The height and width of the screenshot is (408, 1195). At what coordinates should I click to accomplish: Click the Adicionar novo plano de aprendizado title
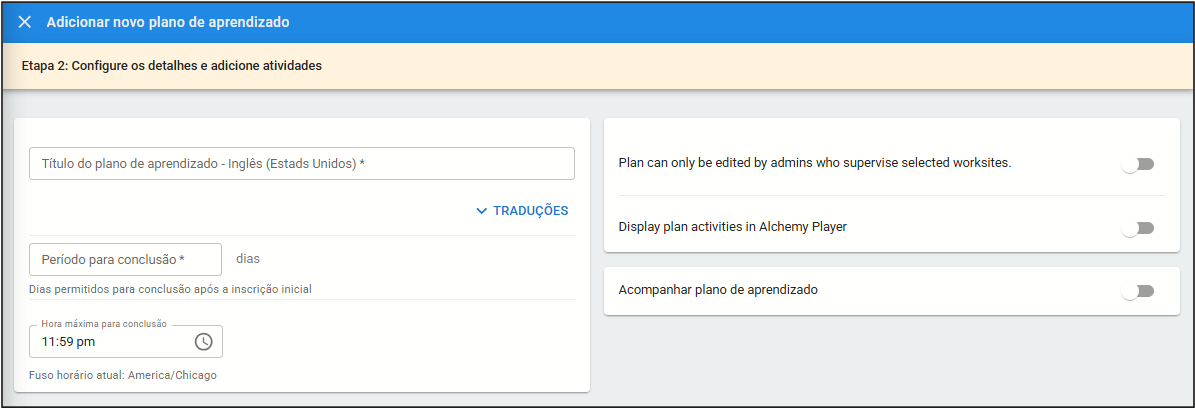pyautogui.click(x=168, y=22)
